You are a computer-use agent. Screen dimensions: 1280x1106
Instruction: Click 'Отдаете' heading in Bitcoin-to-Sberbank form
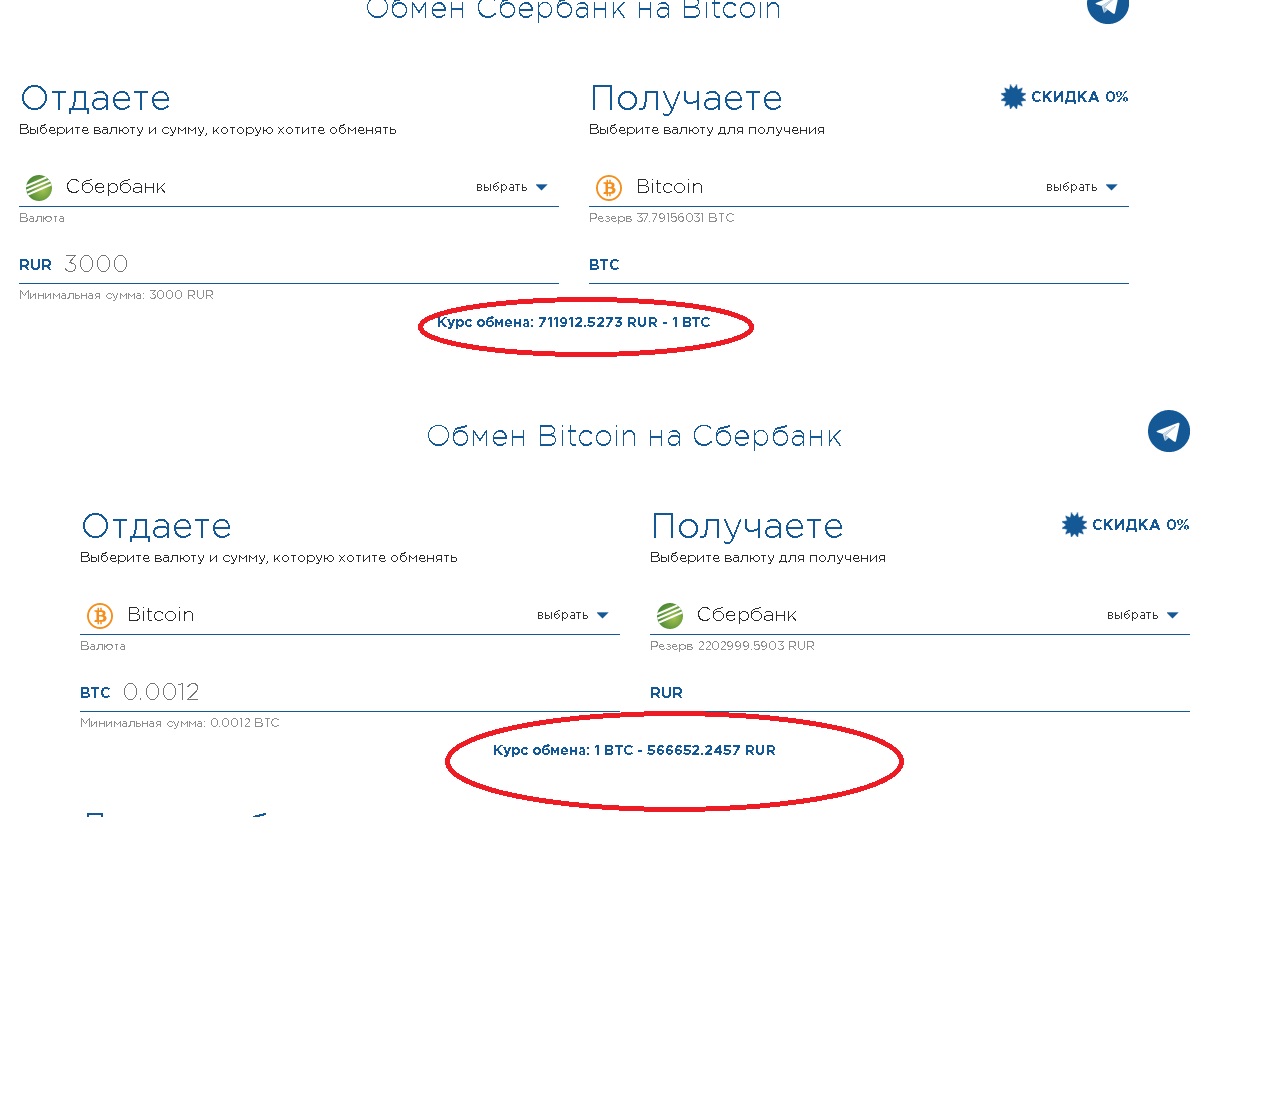157,526
